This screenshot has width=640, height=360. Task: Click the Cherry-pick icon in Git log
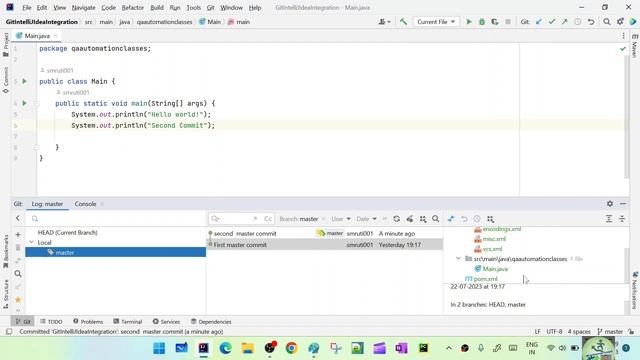[x=409, y=219]
